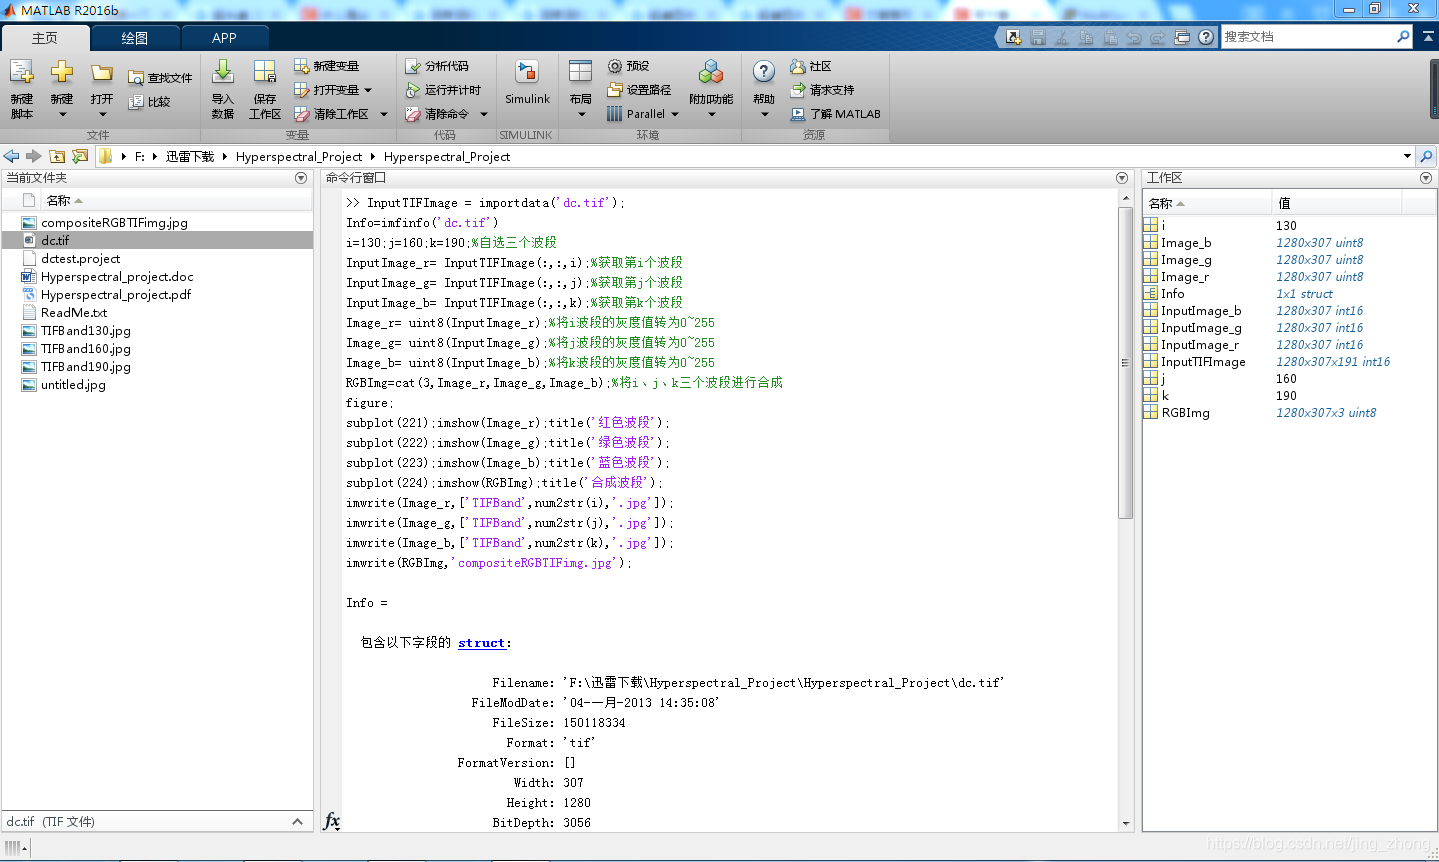The height and width of the screenshot is (862, 1439).
Task: Click the Value (值) column header
Action: point(1337,203)
